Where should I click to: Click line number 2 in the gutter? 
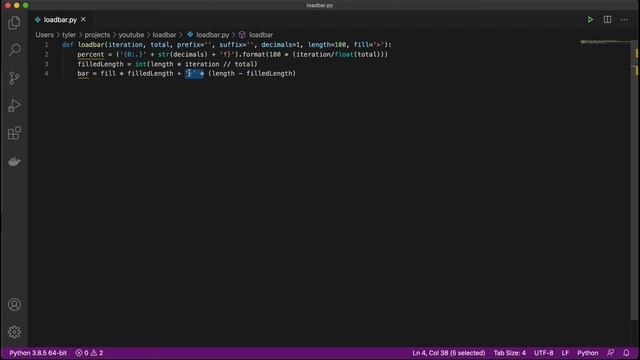click(x=46, y=54)
